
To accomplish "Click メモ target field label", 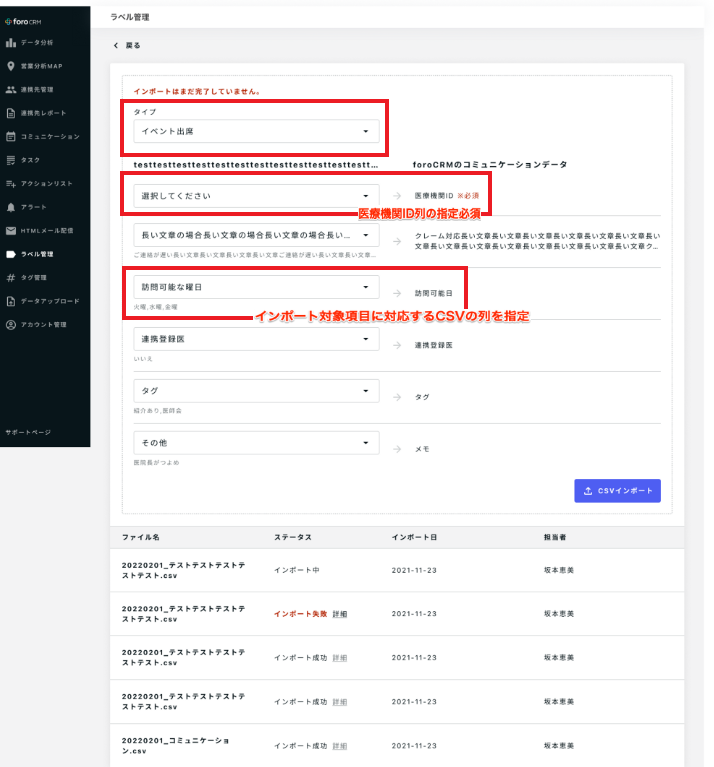I will (x=422, y=449).
